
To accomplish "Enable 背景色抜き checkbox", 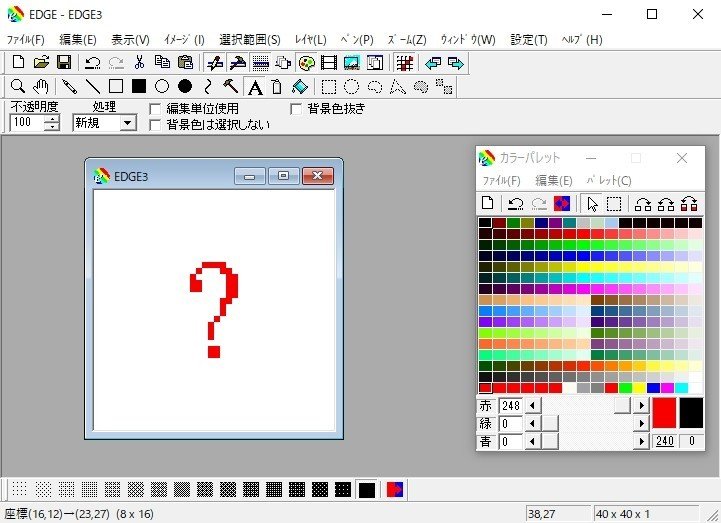I will (x=296, y=109).
